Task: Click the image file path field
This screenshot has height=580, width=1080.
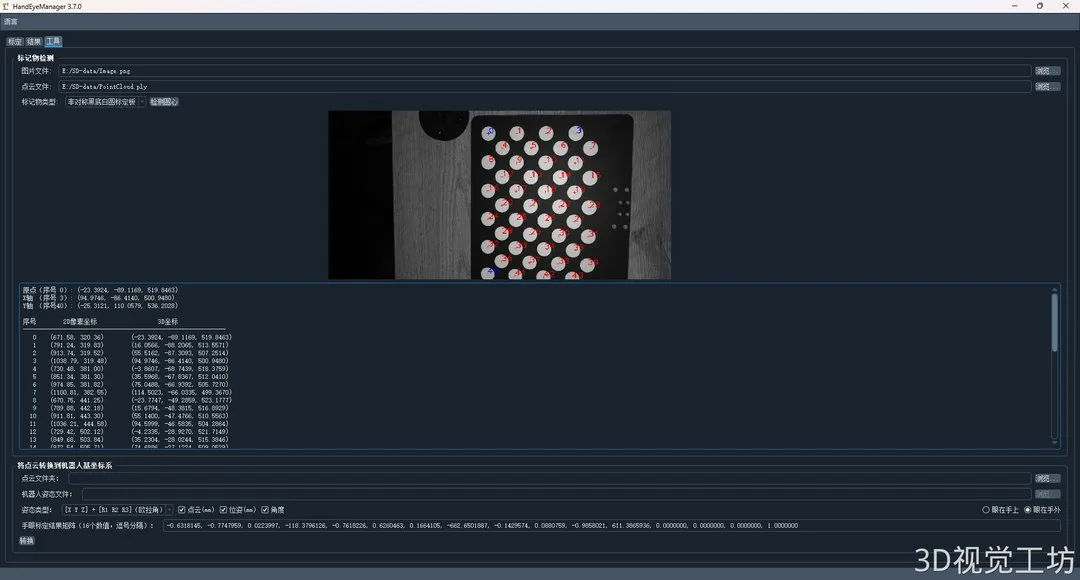Action: pos(544,71)
